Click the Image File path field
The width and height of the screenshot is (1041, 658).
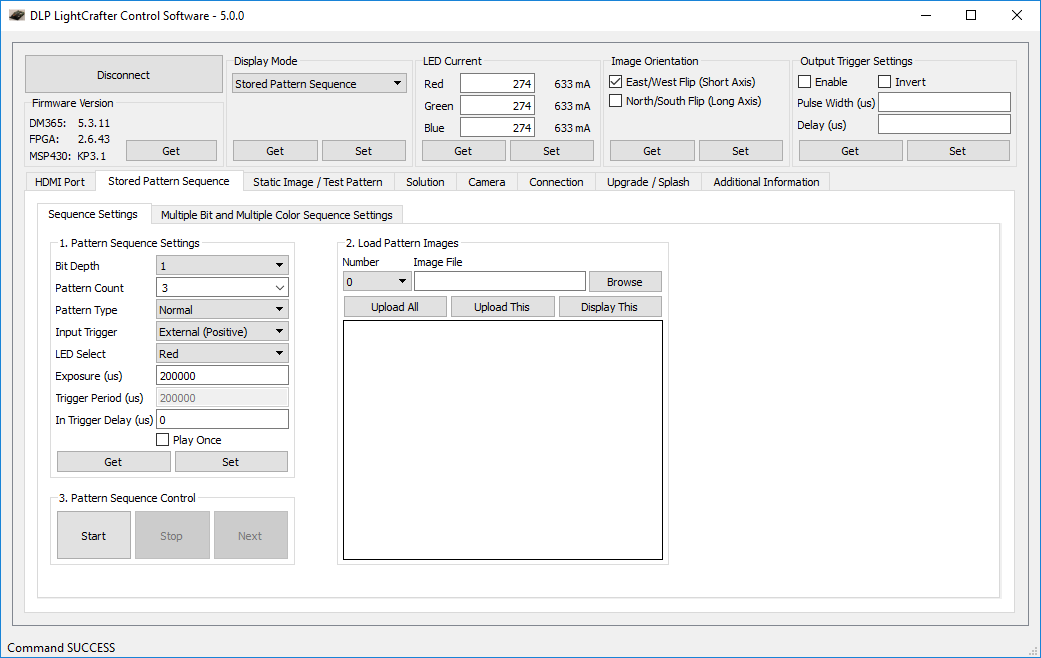(500, 282)
